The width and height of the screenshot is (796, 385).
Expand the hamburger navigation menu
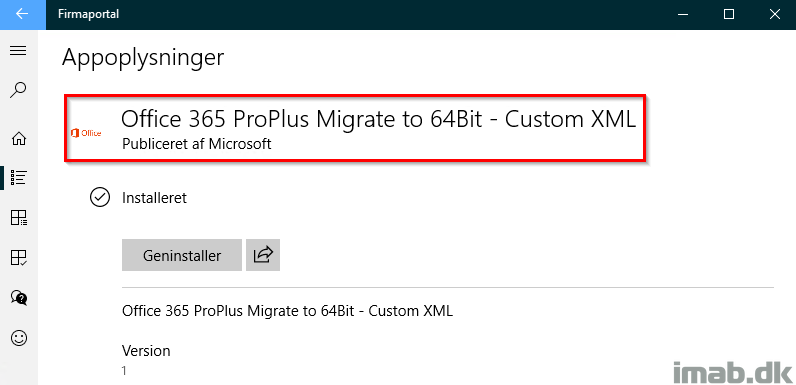click(18, 51)
